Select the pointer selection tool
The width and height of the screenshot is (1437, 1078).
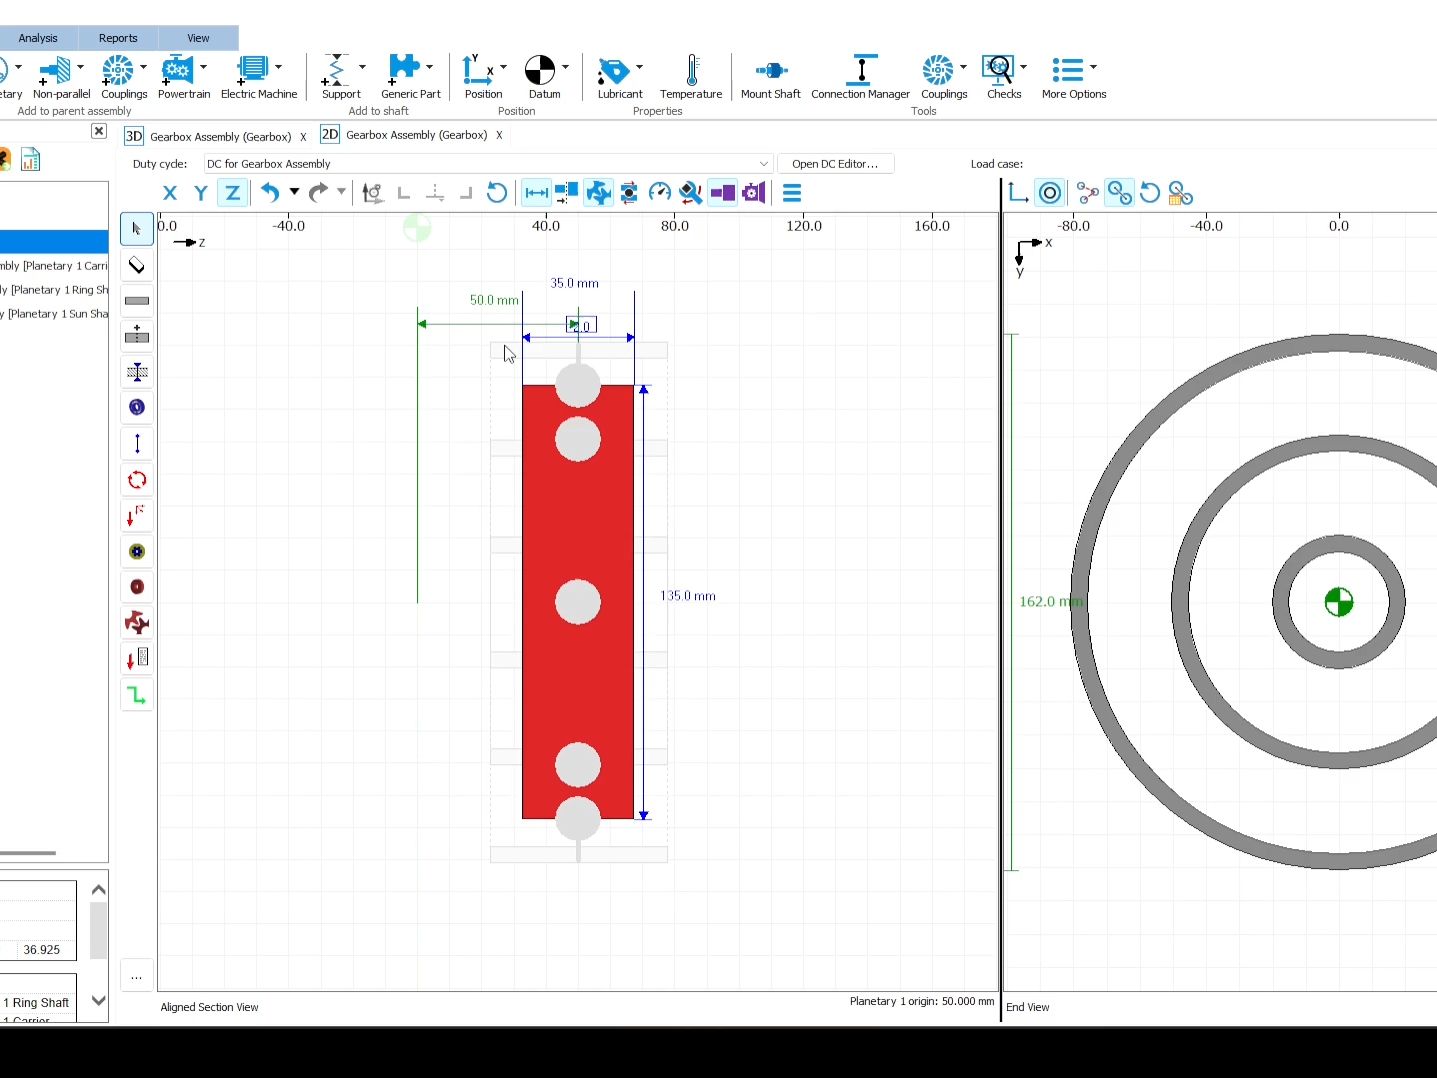137,229
